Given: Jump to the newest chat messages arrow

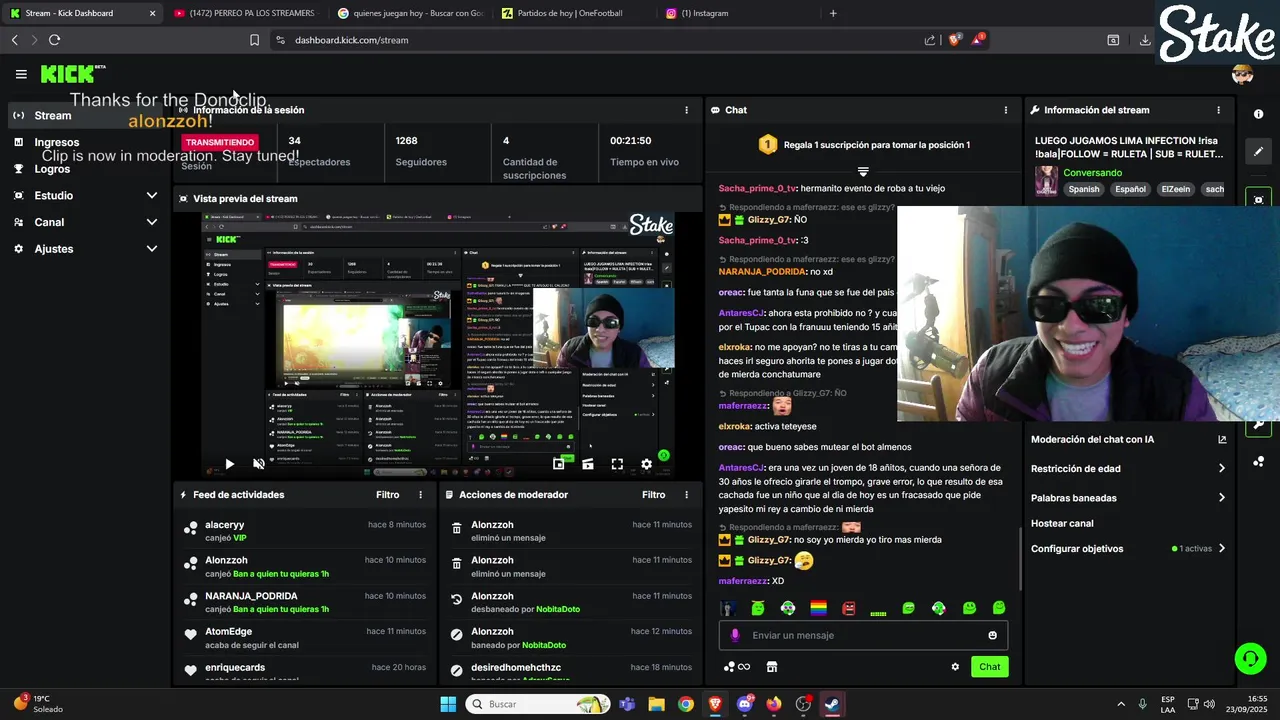Looking at the screenshot, I should [x=863, y=172].
